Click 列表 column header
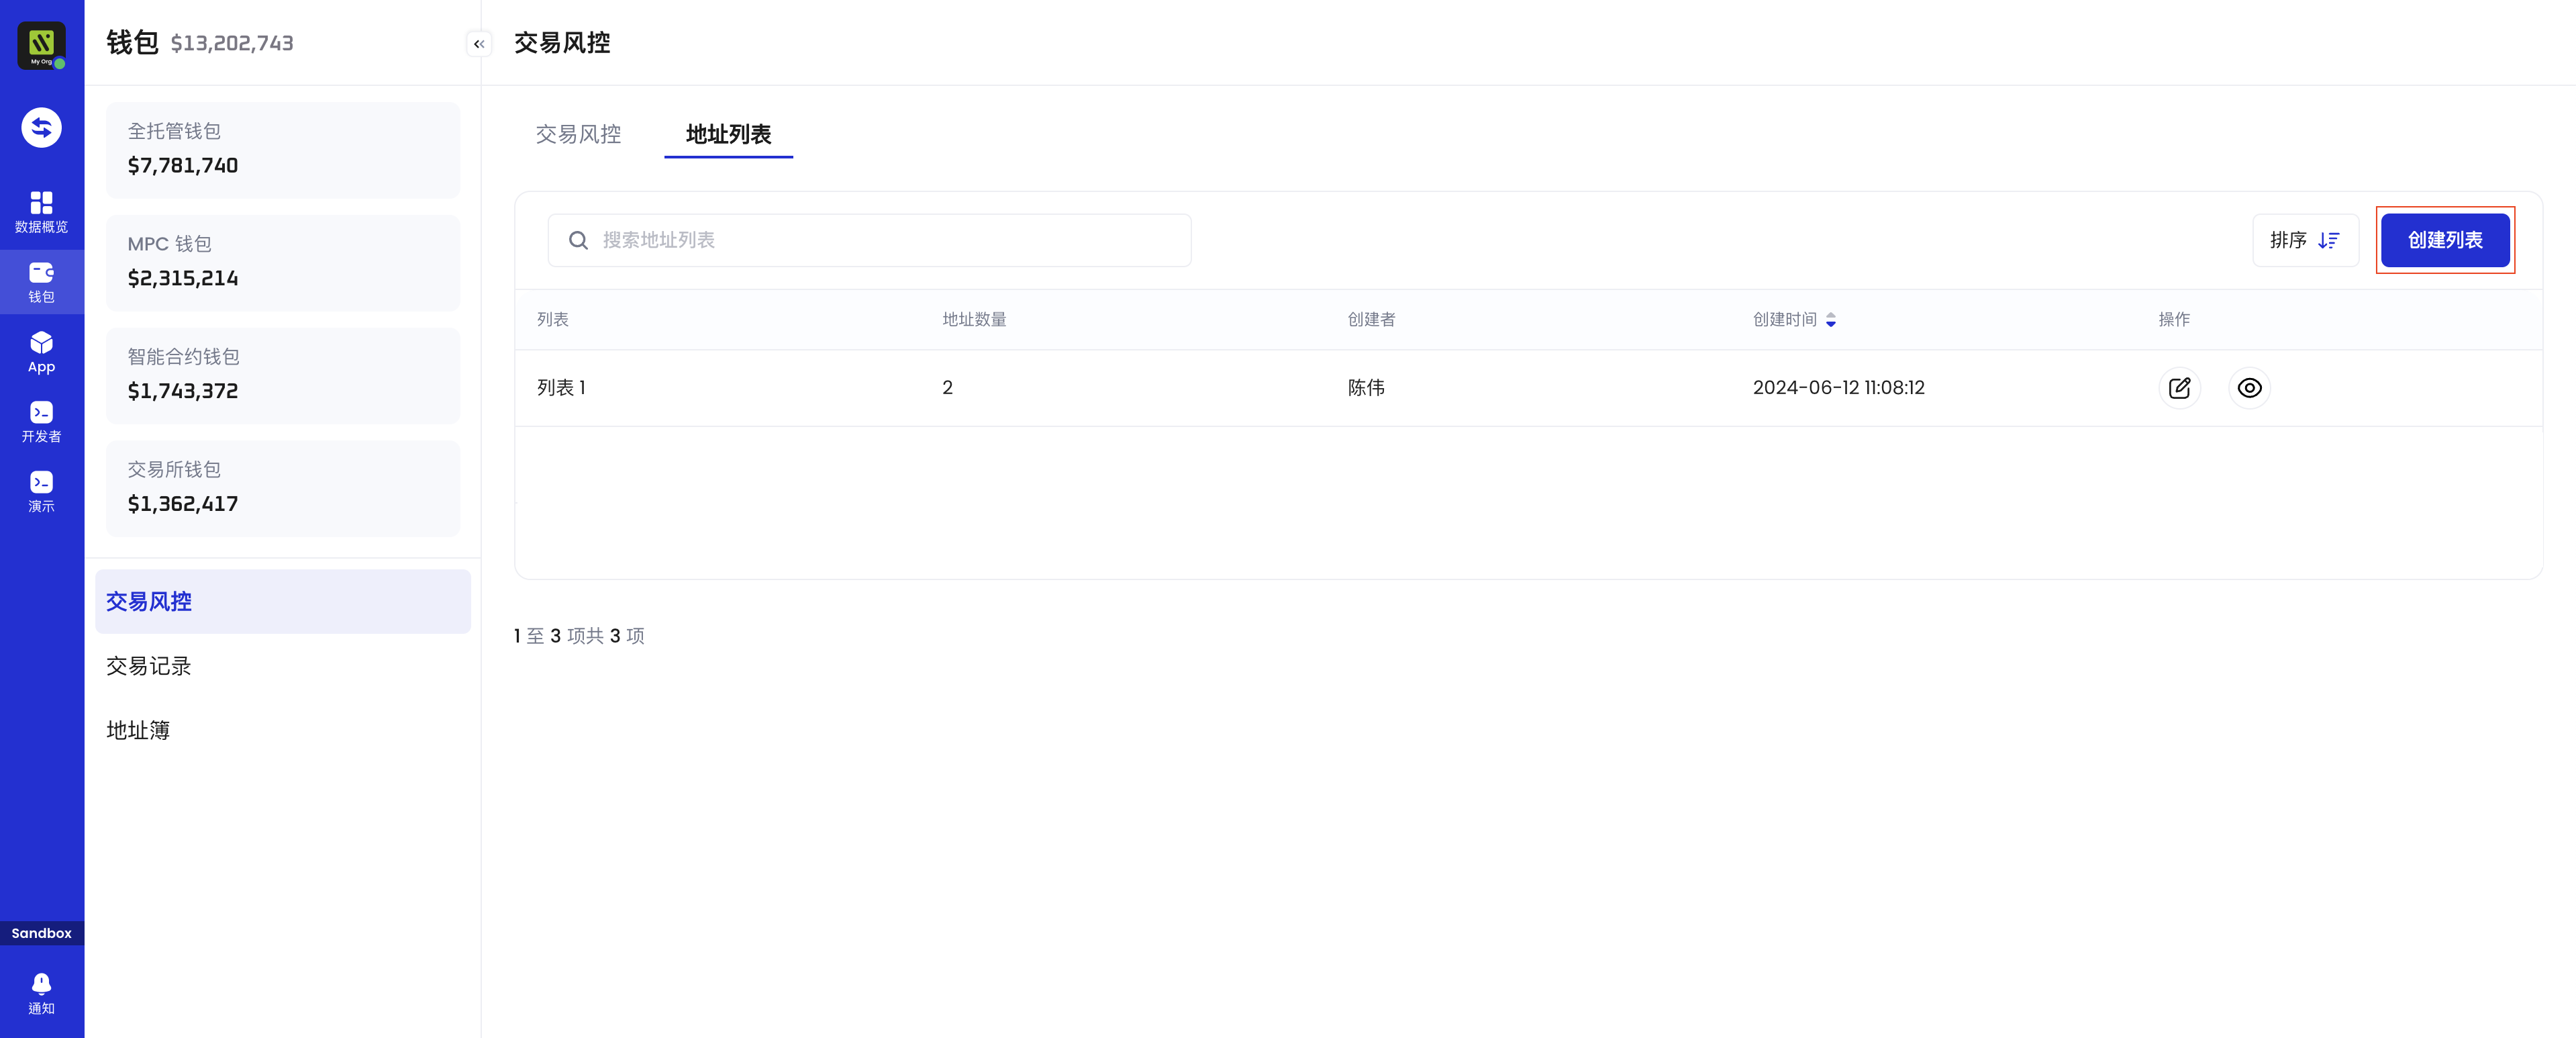Viewport: 2576px width, 1038px height. (x=553, y=320)
